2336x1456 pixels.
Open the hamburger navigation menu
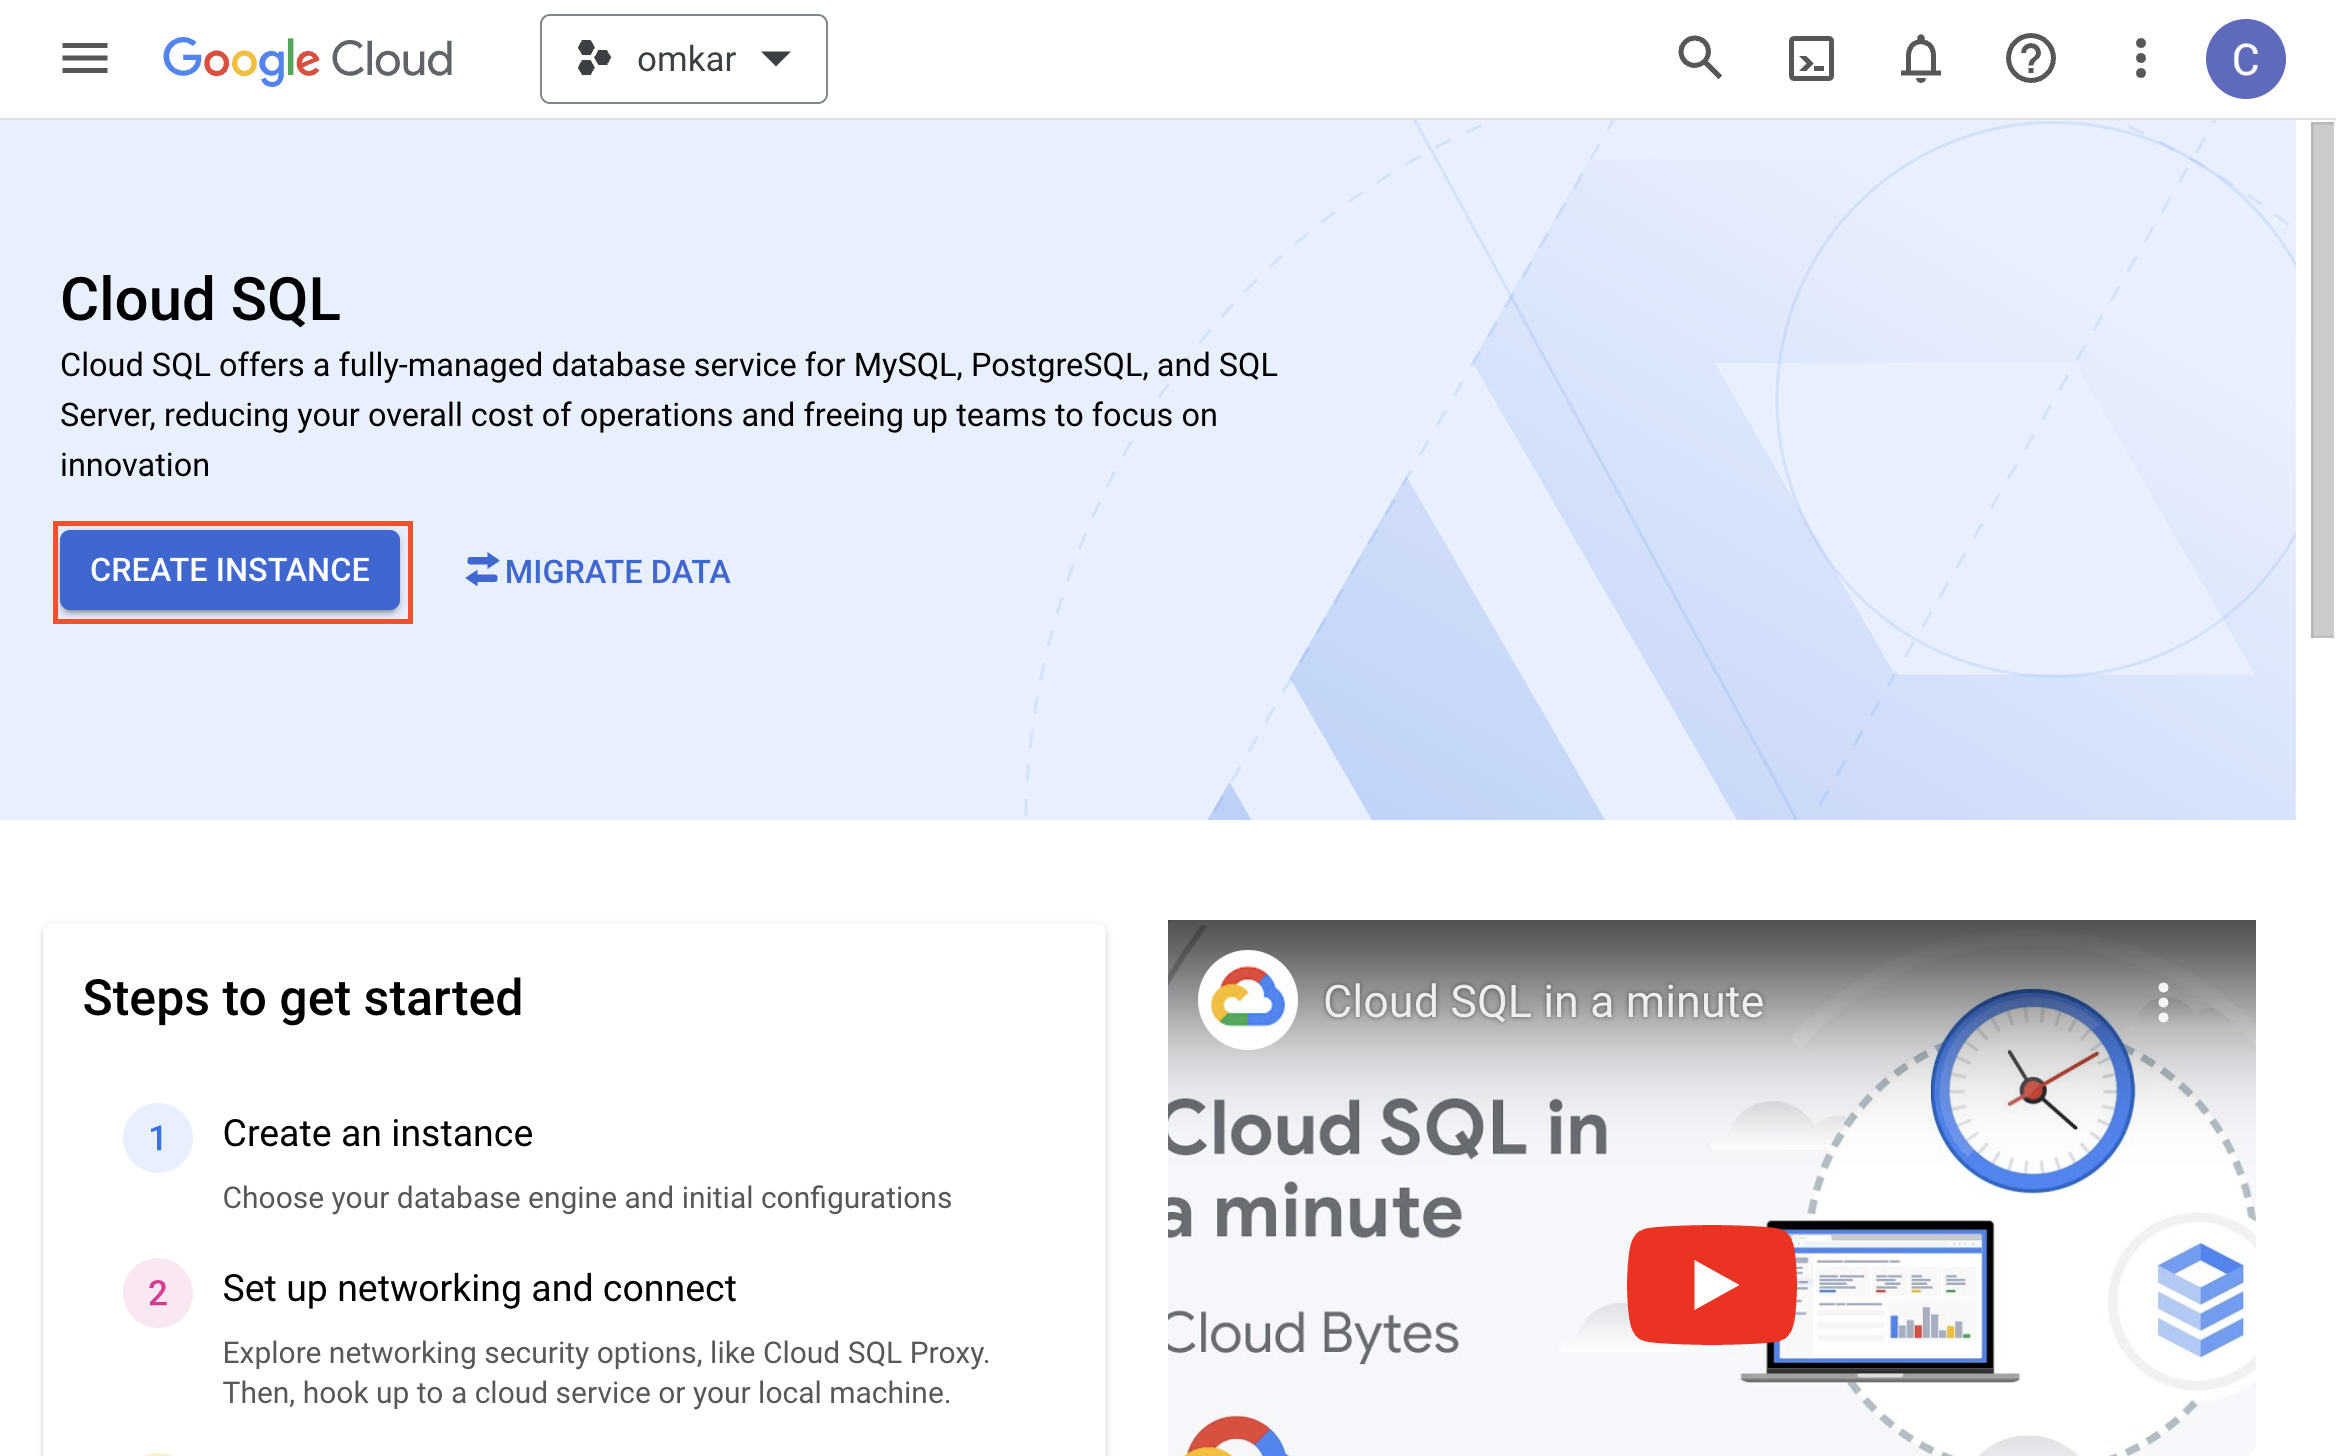pos(85,59)
